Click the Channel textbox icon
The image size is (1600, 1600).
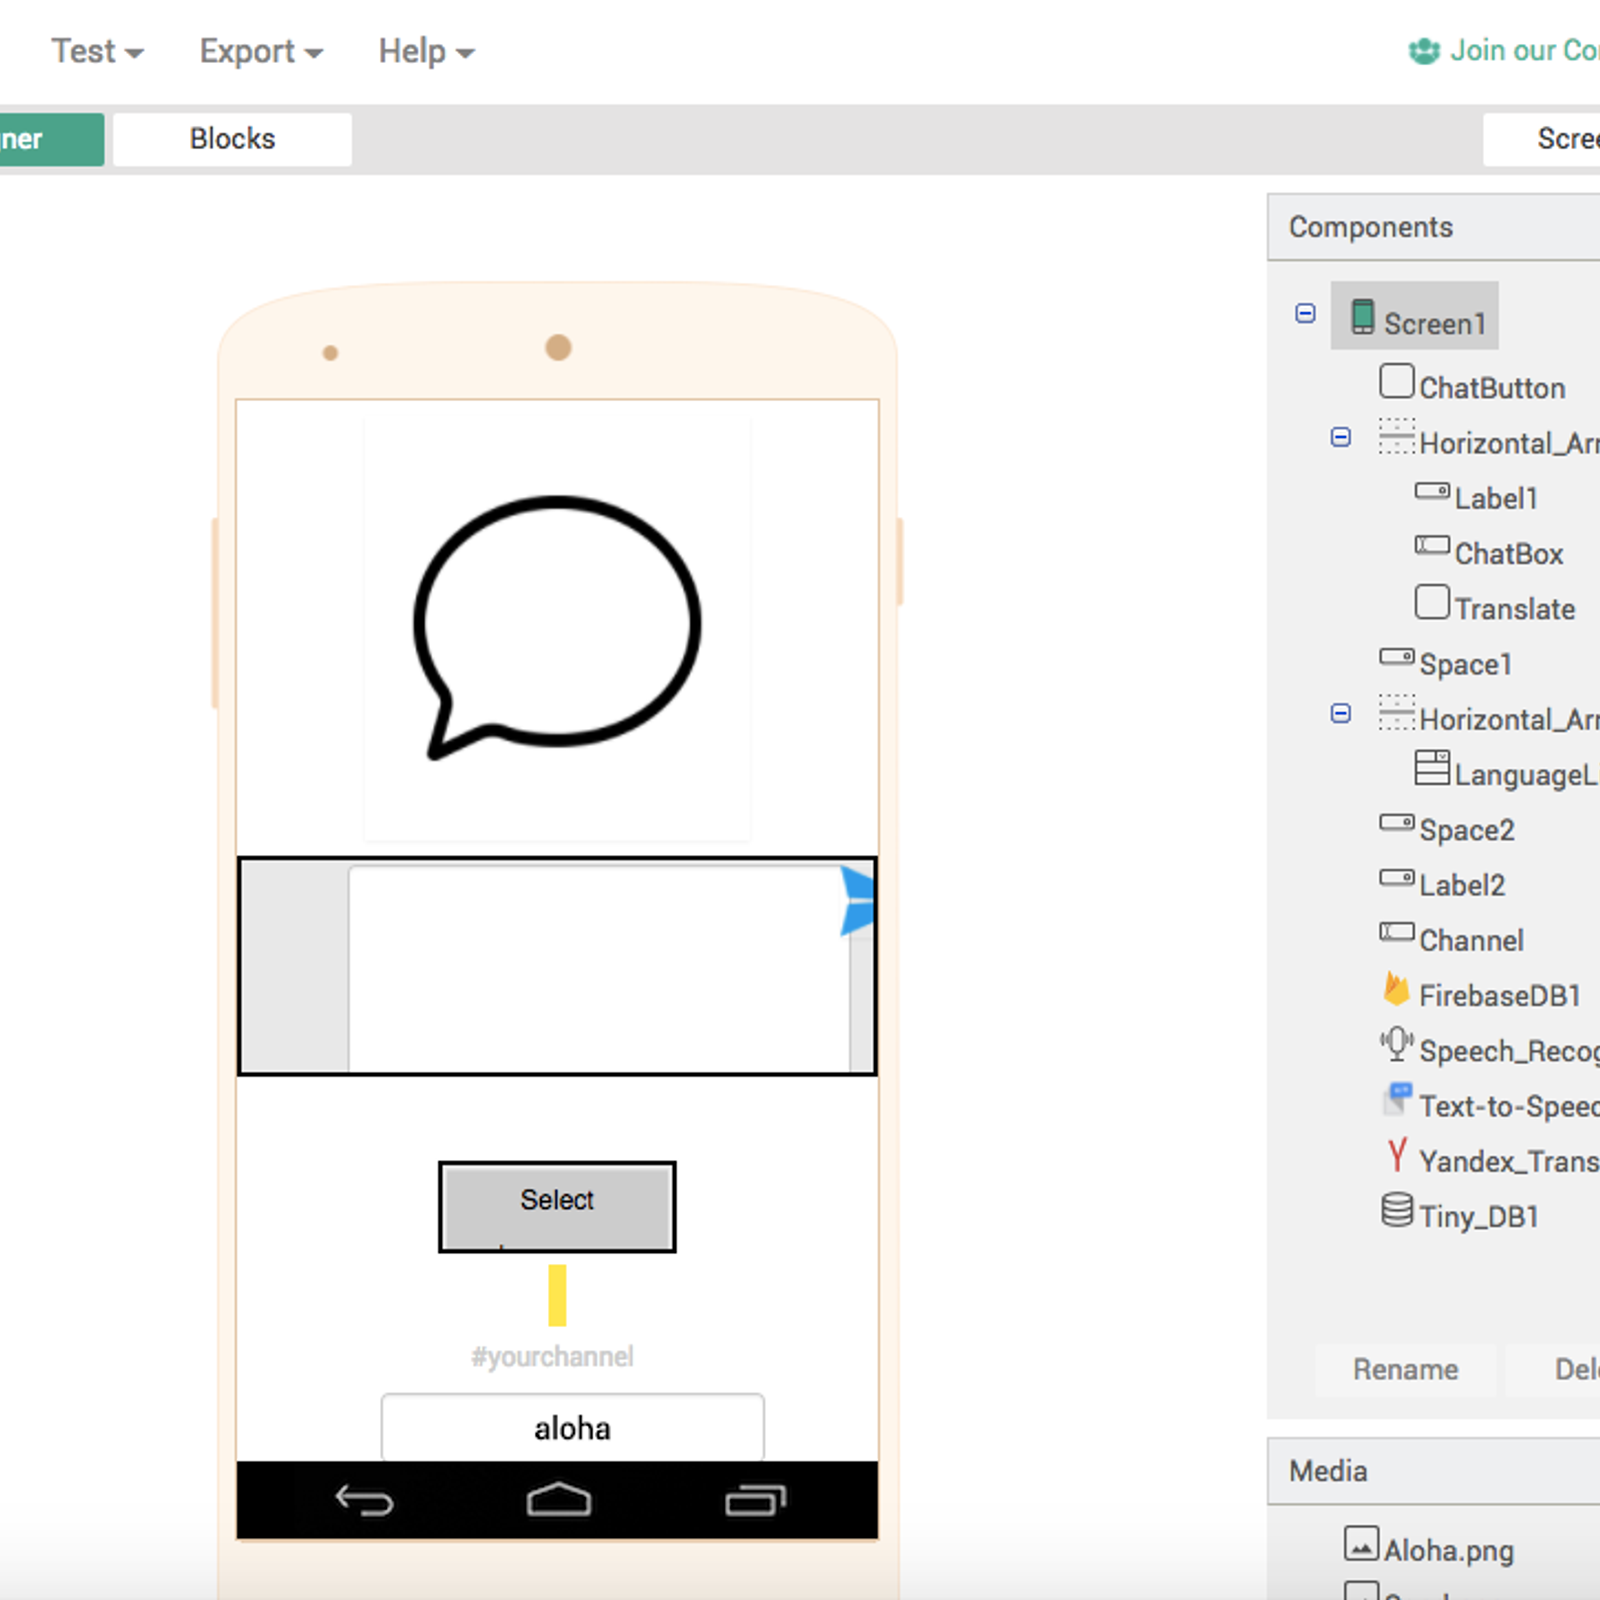tap(1397, 932)
